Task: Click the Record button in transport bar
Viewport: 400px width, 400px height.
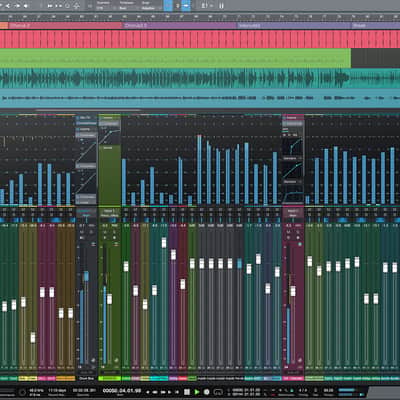Action: click(207, 392)
